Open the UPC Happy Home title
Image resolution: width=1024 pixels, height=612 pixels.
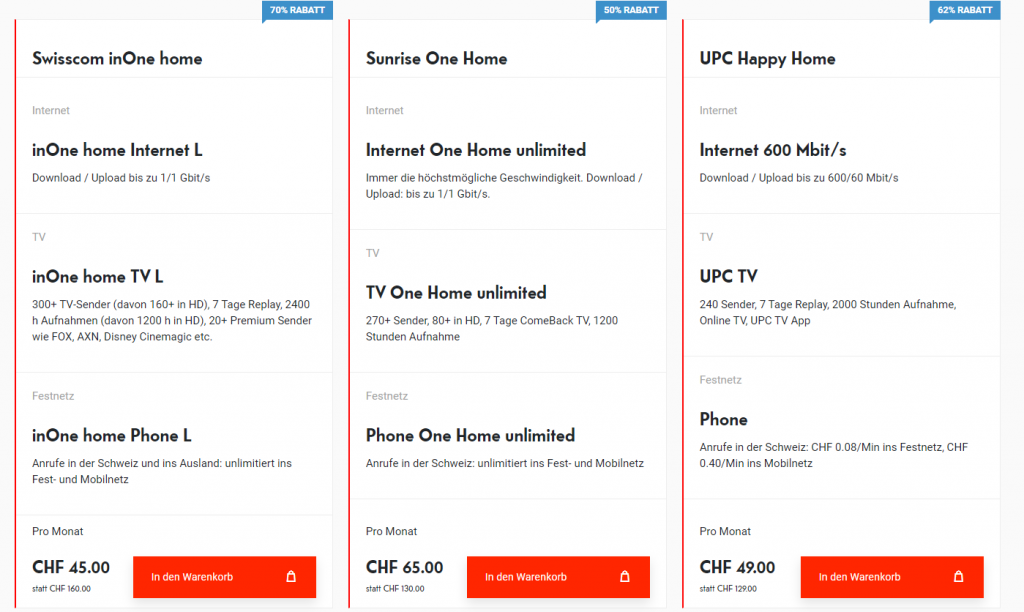click(x=767, y=59)
